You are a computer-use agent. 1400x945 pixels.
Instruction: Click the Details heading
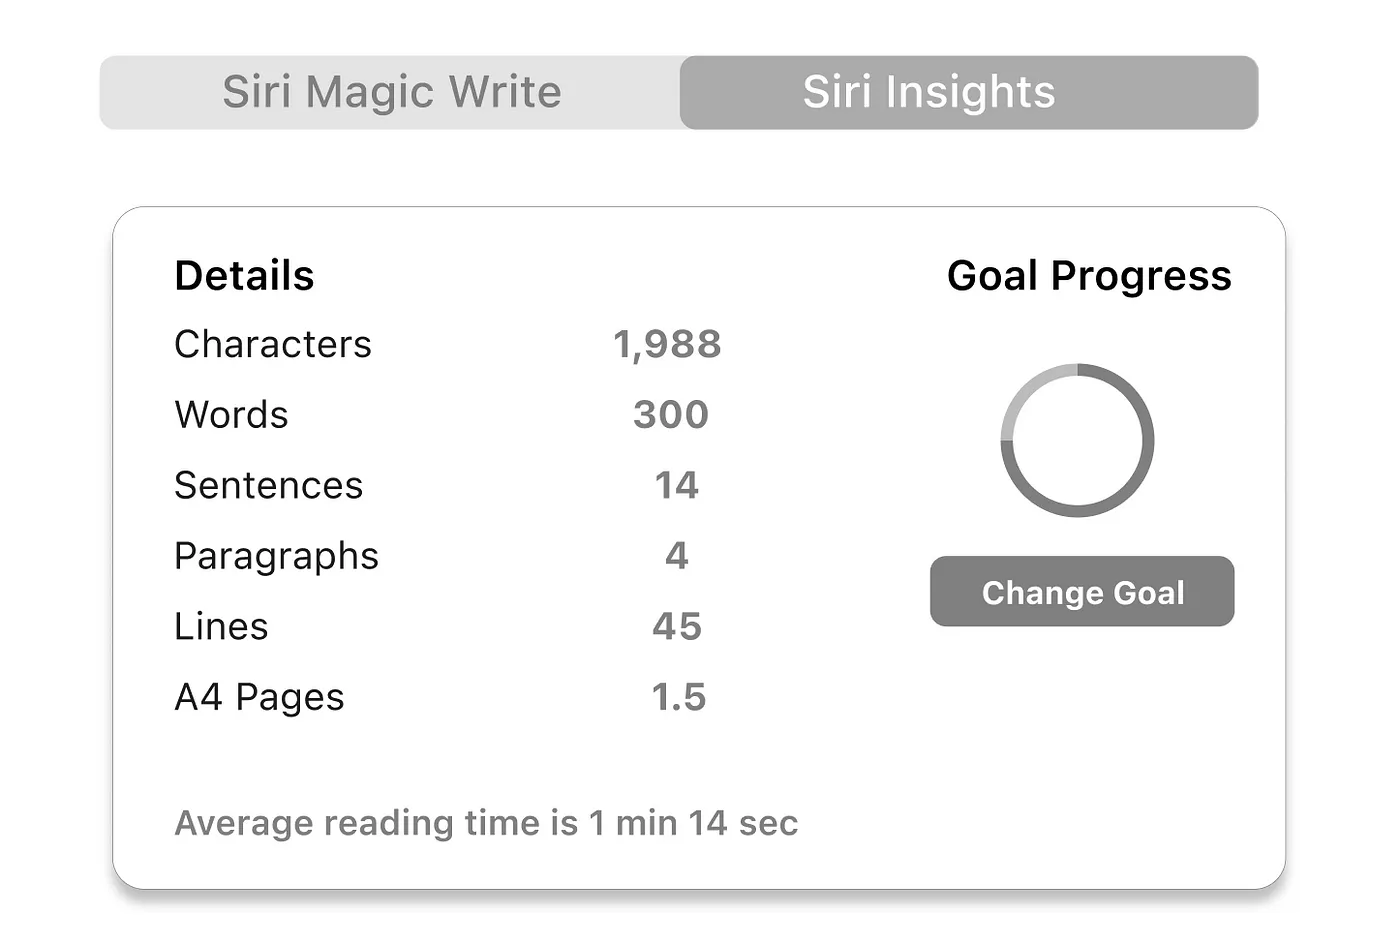pos(244,276)
